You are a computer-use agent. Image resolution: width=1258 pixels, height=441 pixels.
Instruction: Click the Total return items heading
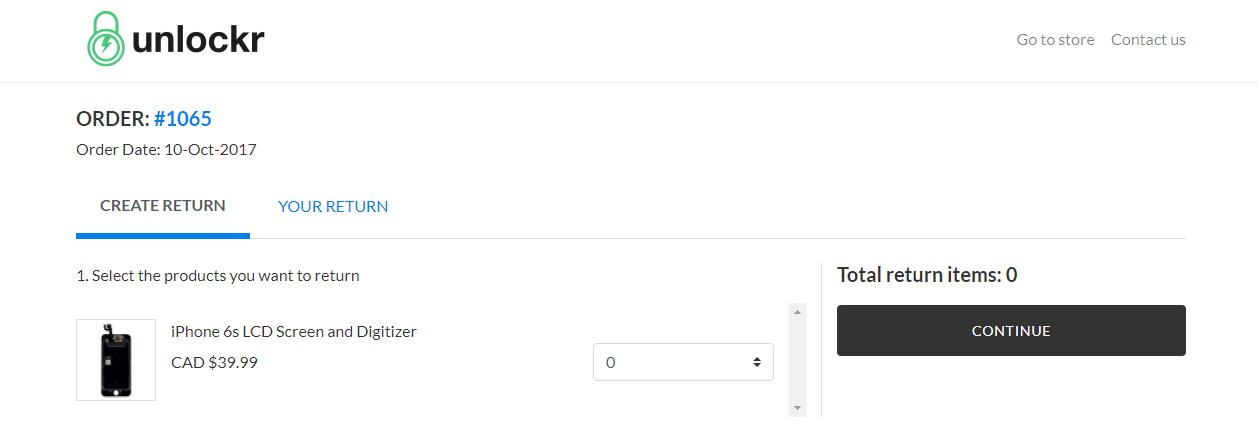(927, 275)
